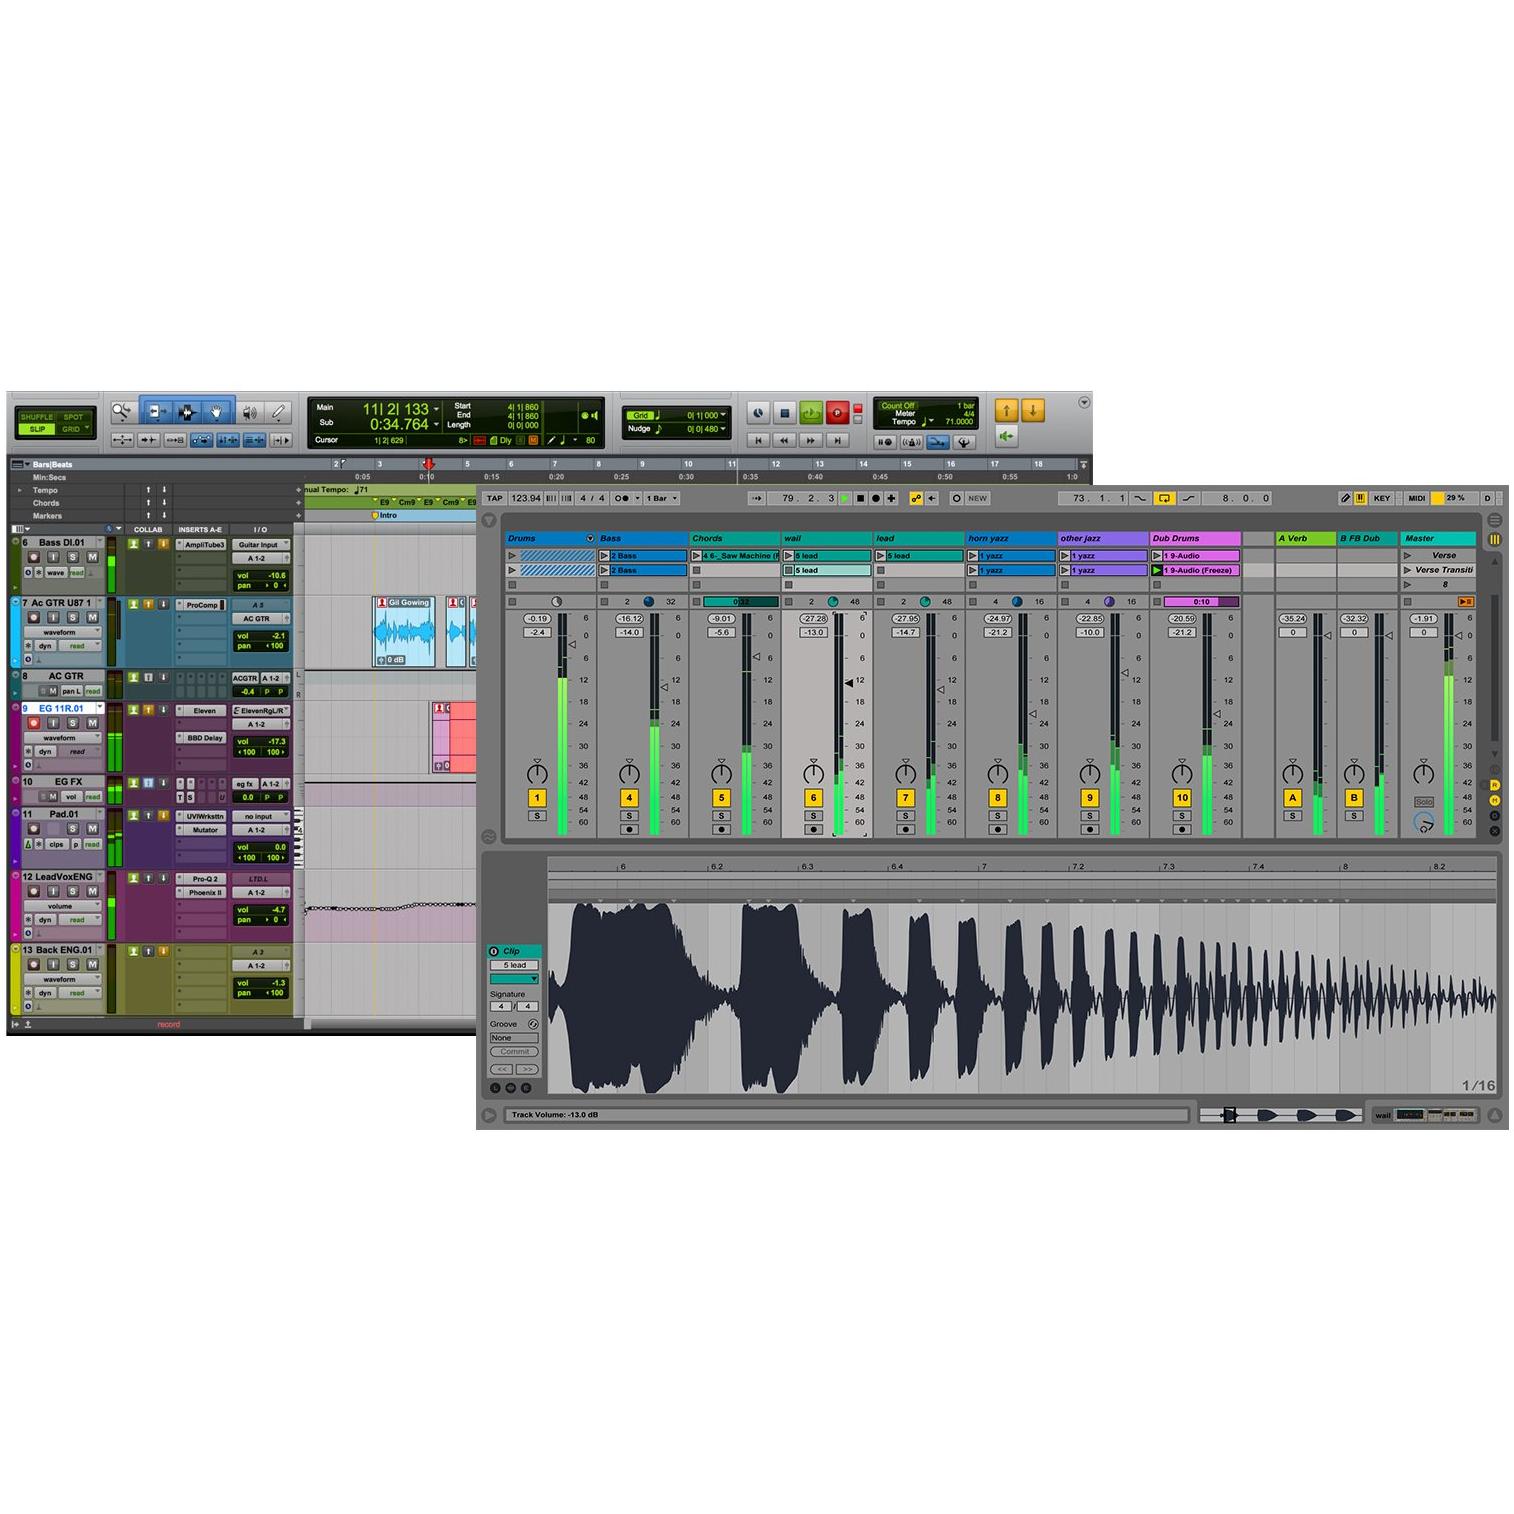Click the KEY map mode button in Ableton
The height and width of the screenshot is (1514, 1514).
1382,498
